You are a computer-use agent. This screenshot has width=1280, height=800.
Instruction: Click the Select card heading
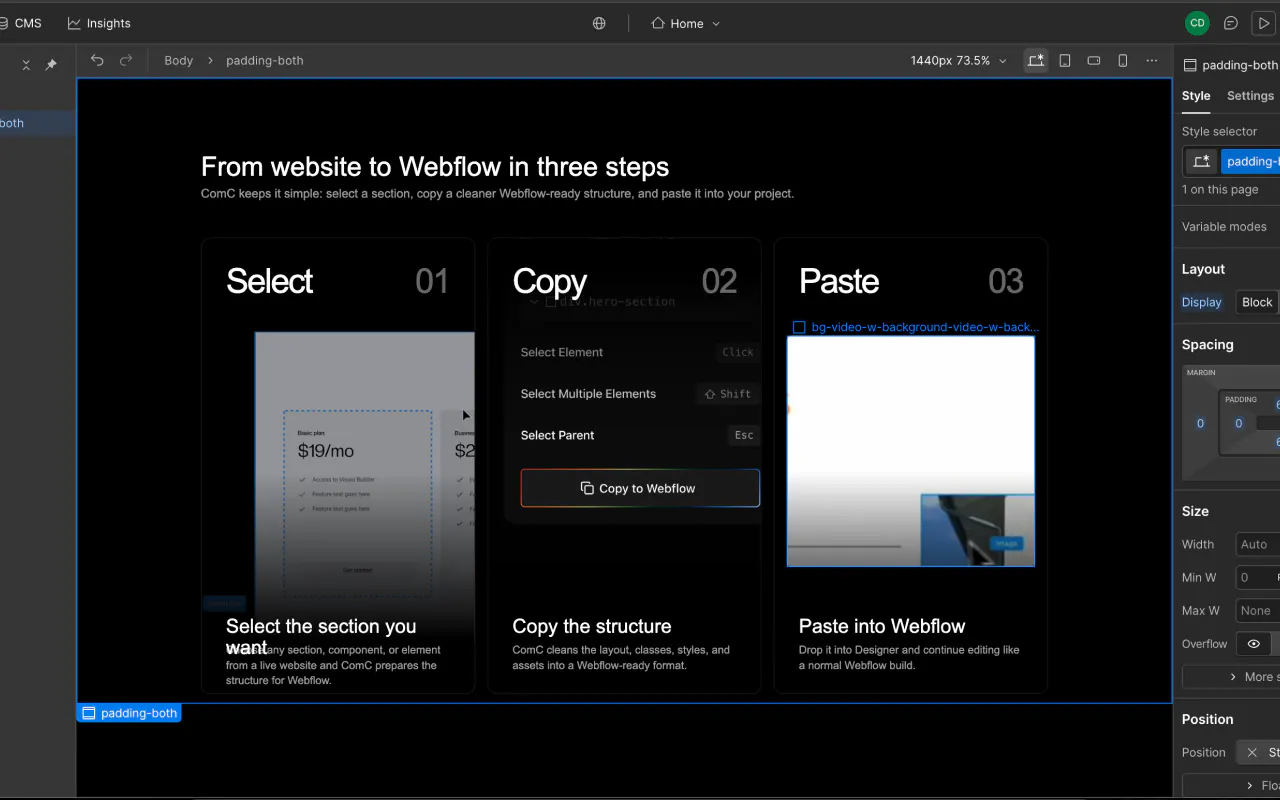pyautogui.click(x=269, y=281)
